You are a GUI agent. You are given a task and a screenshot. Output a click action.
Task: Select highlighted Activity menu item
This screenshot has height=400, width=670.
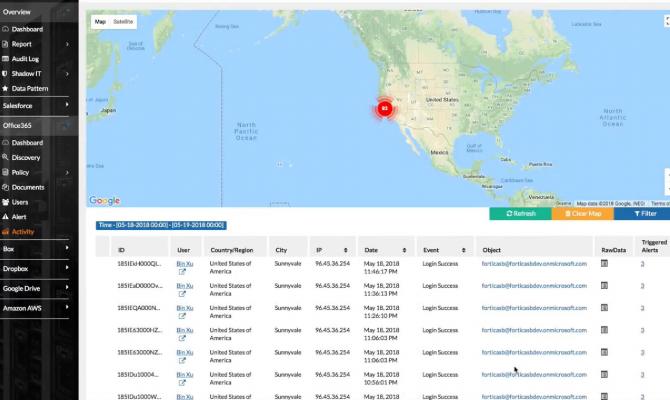[23, 232]
